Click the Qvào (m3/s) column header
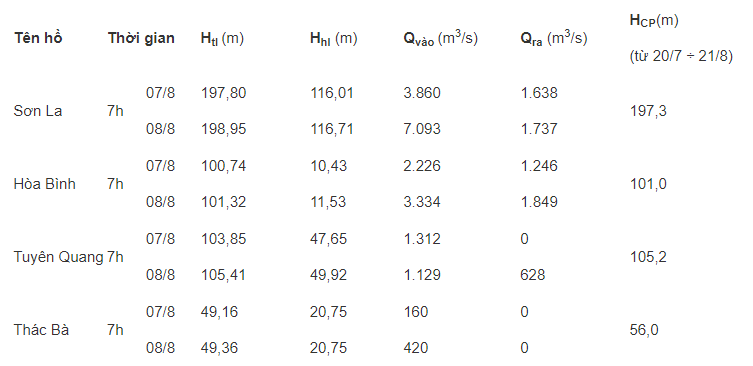This screenshot has width=753, height=366. pyautogui.click(x=440, y=38)
